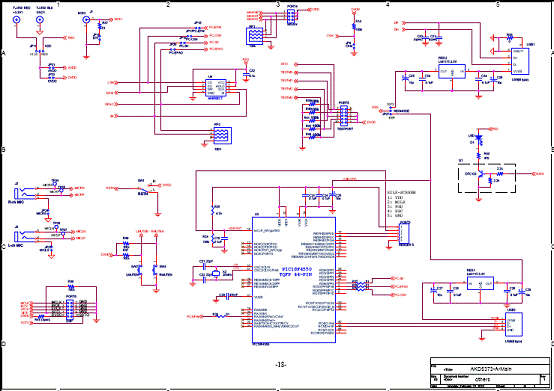Click the X2 crystal oscillator symbol
Image resolution: width=554 pixels, height=391 pixels.
tap(216, 273)
